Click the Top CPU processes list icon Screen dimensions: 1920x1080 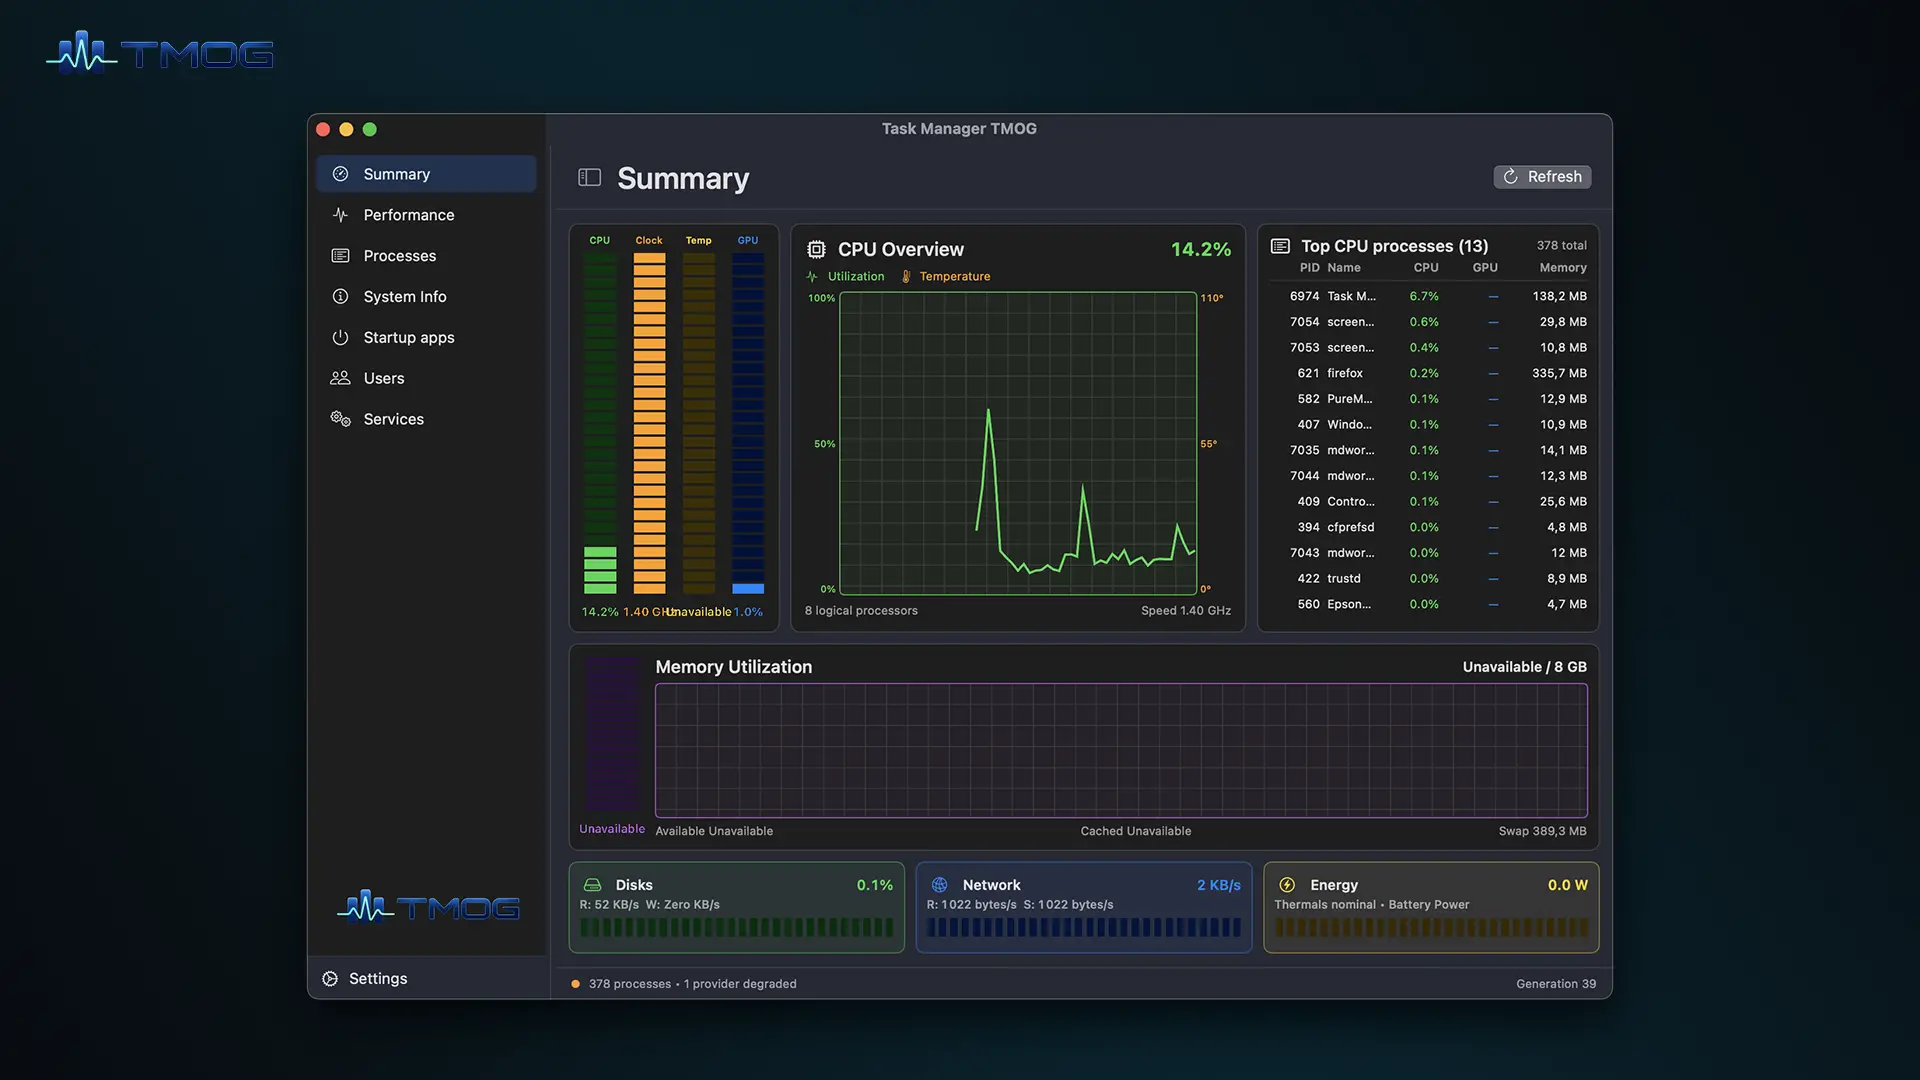click(x=1280, y=246)
